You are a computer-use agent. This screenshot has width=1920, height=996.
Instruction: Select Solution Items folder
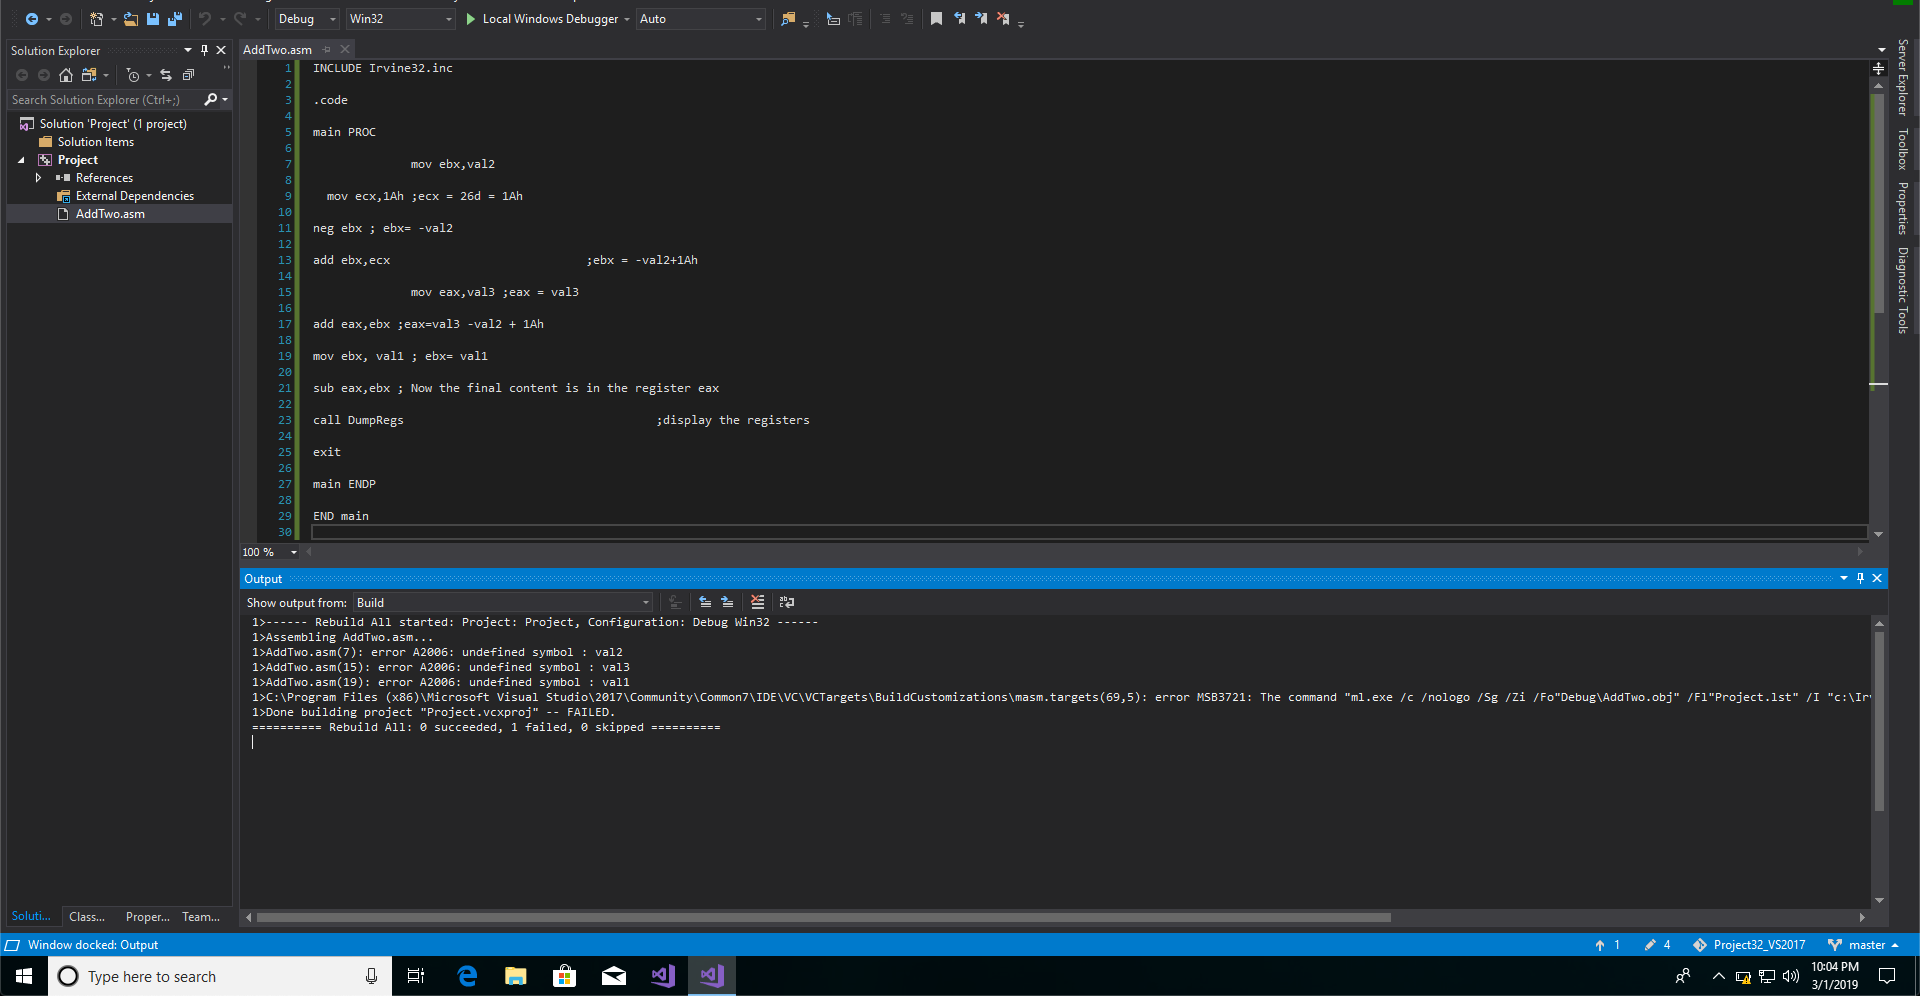tap(96, 142)
